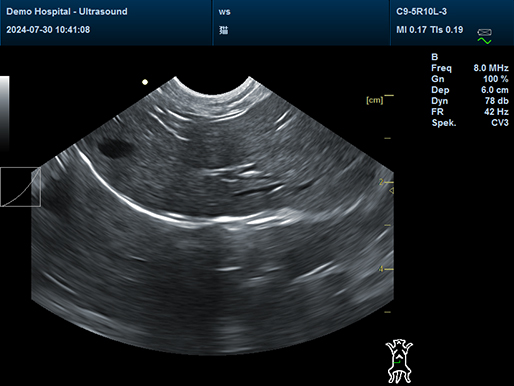Select the Spek. CV3 parameter
The image size is (514, 386).
[470, 123]
